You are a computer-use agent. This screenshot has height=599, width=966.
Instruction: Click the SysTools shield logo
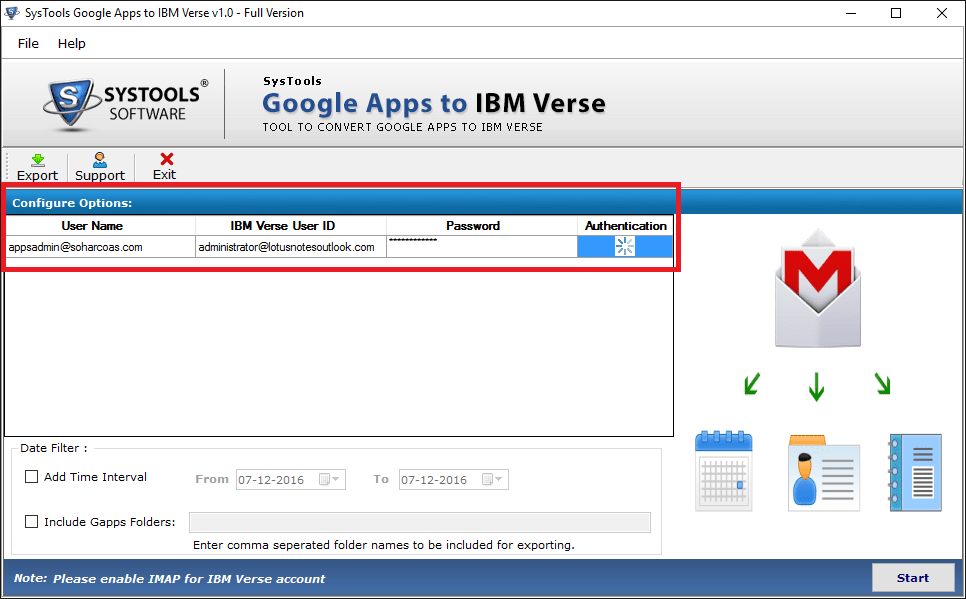[x=71, y=103]
